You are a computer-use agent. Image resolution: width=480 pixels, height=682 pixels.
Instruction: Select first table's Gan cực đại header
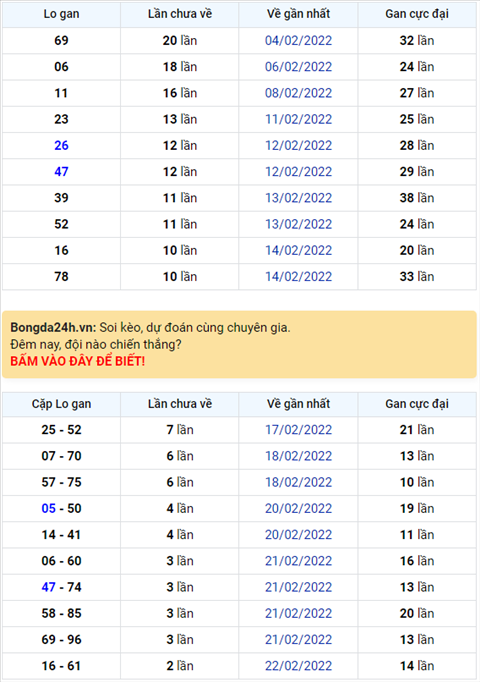(417, 15)
